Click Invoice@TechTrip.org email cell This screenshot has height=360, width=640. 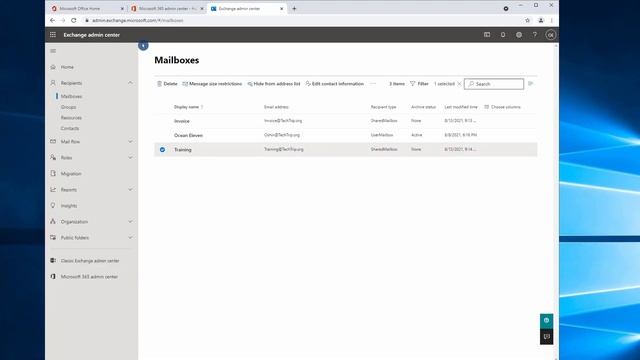pyautogui.click(x=283, y=121)
